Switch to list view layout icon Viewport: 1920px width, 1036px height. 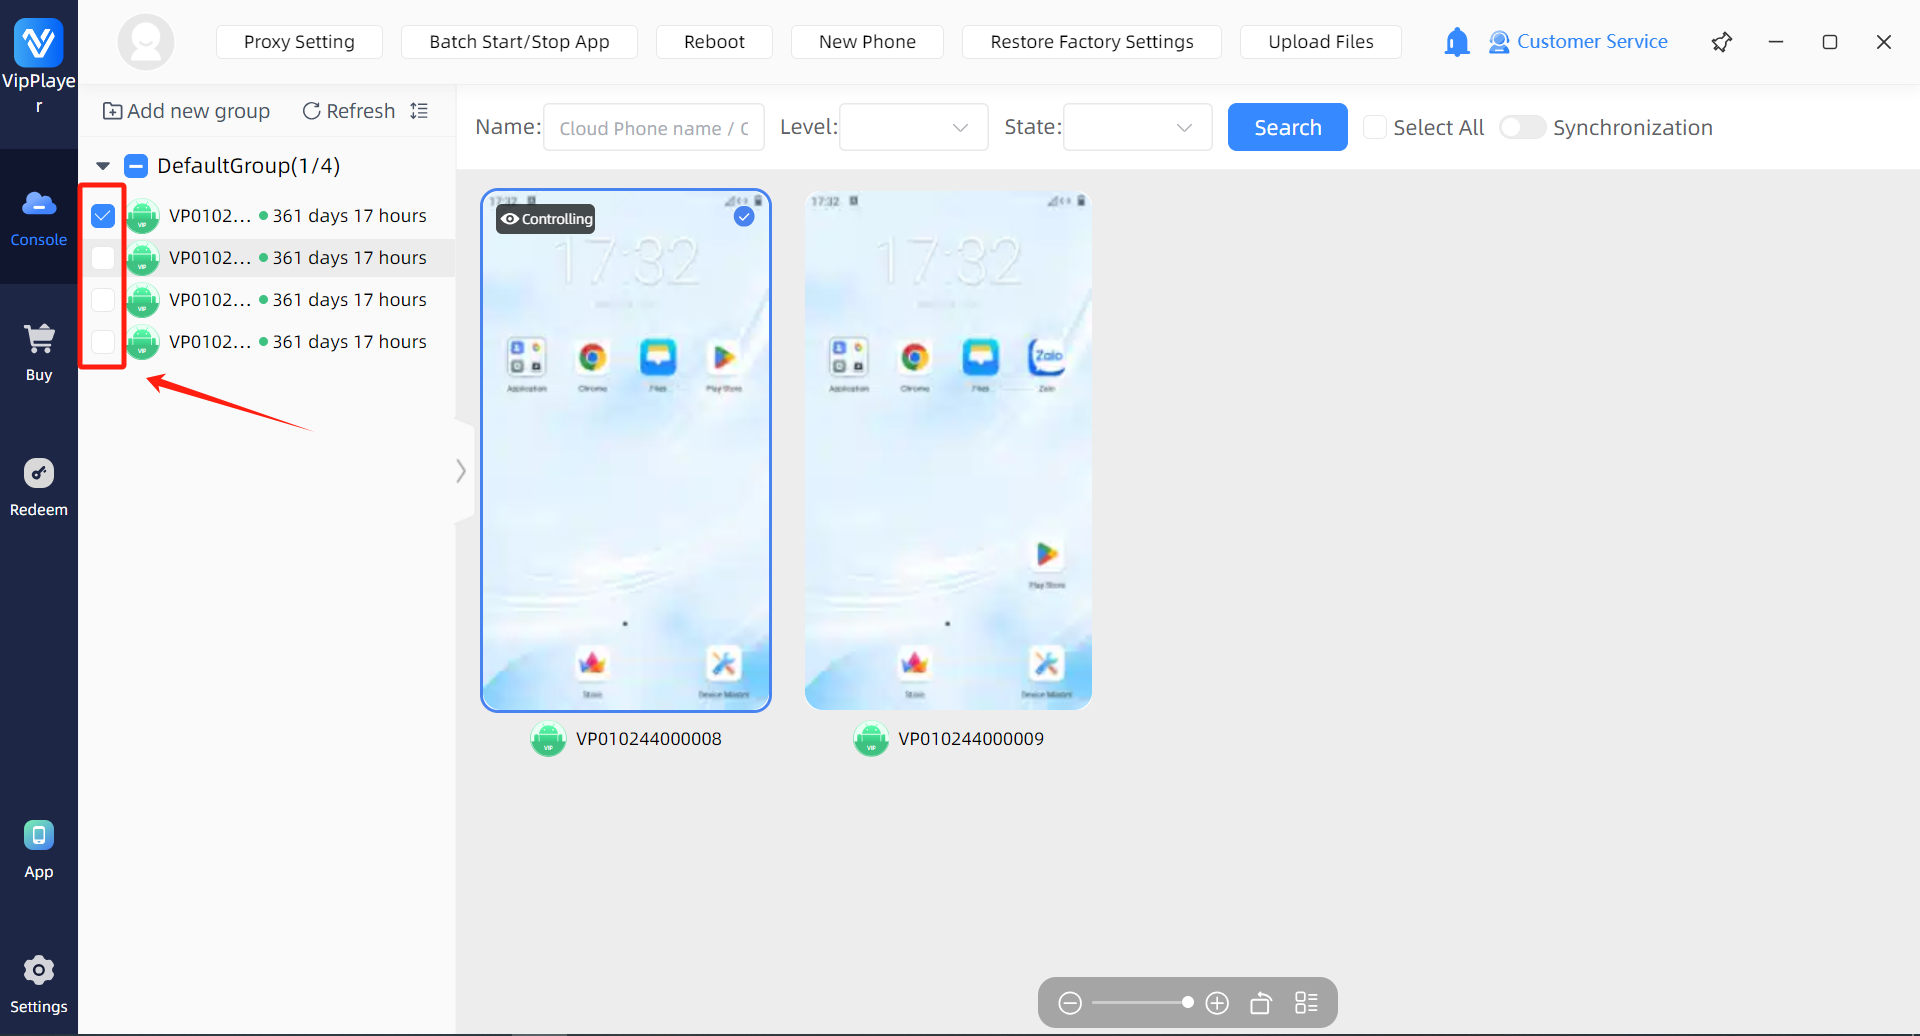[1306, 1003]
